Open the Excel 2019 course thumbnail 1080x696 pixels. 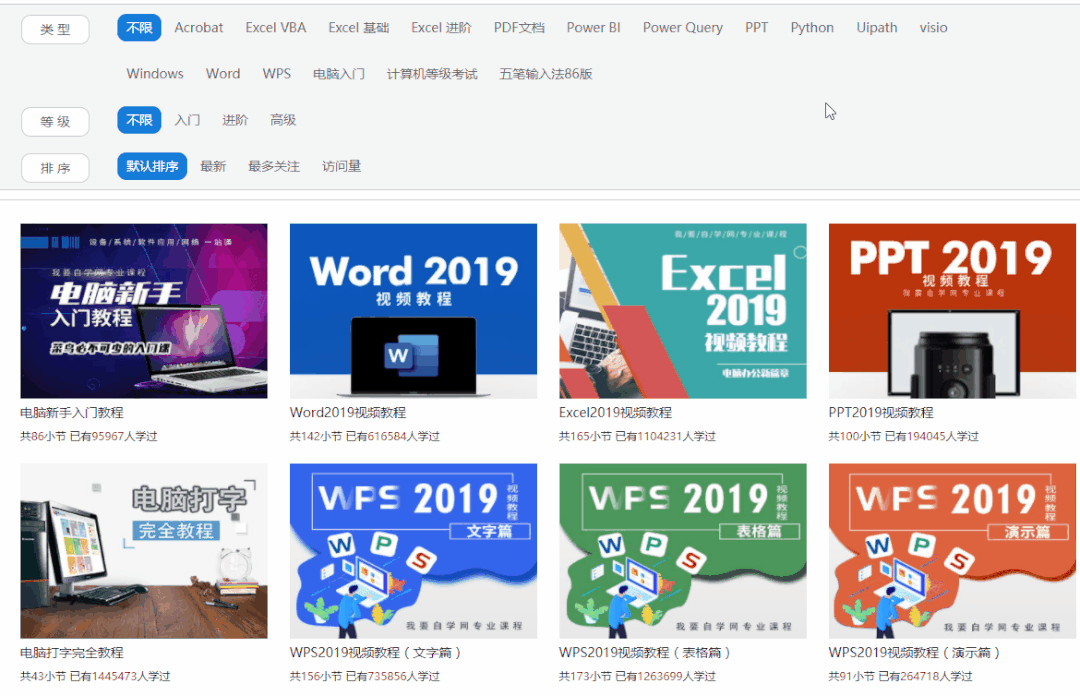pyautogui.click(x=683, y=311)
